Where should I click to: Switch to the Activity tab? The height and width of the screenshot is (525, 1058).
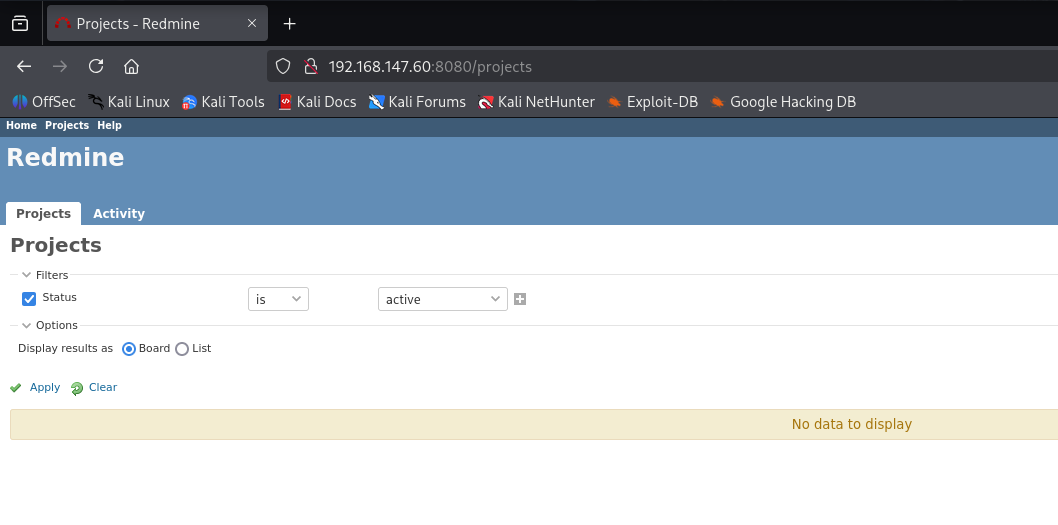coord(119,213)
